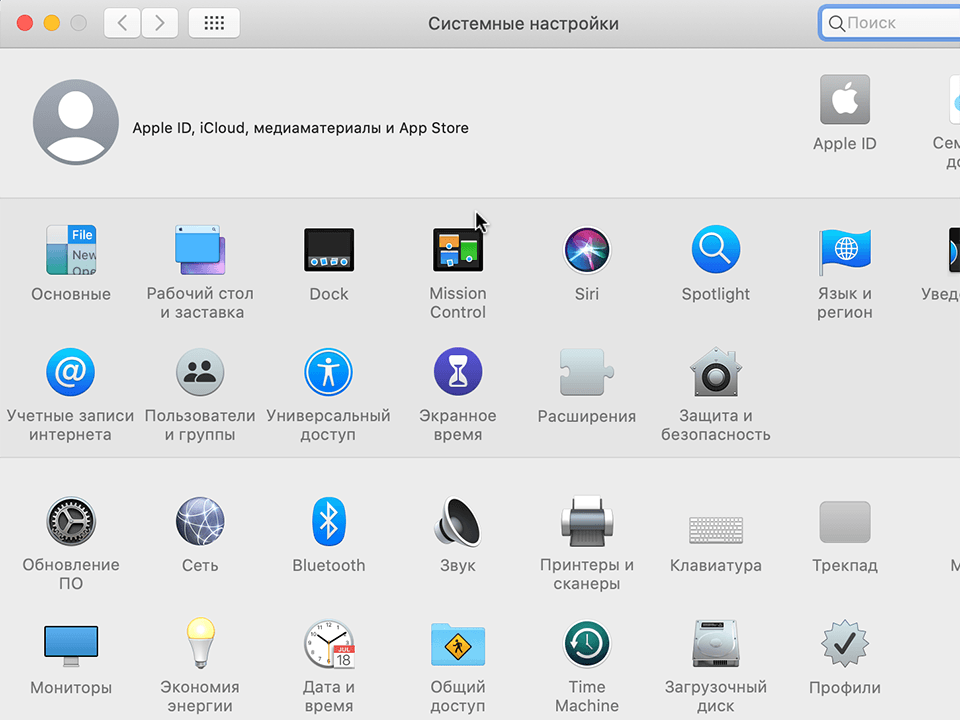Click the user avatar placeholder image
960x720 pixels.
[75, 122]
